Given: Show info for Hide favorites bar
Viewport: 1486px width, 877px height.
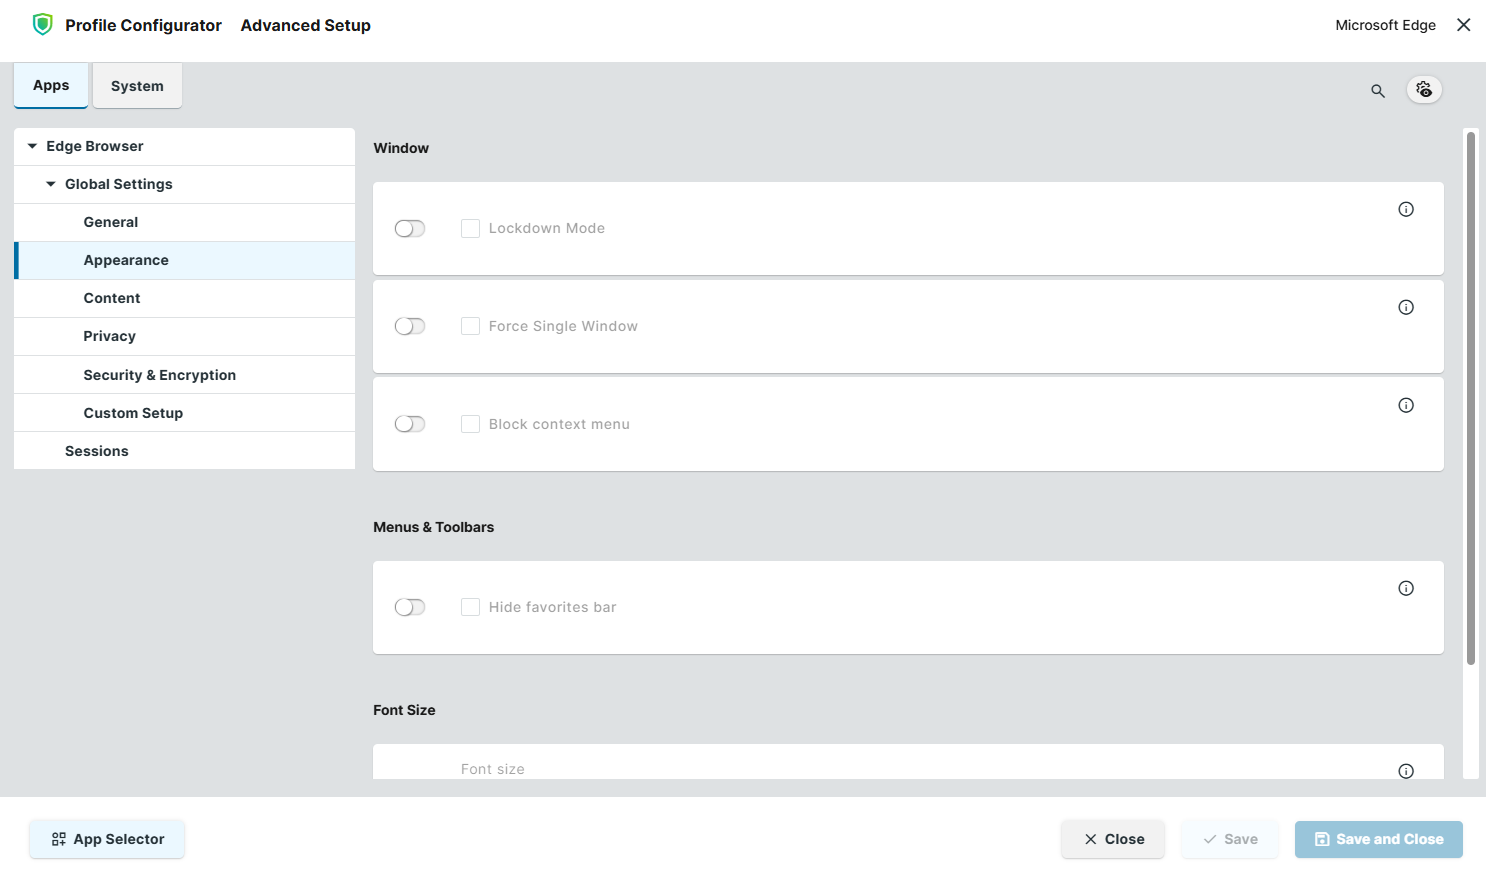Looking at the screenshot, I should tap(1405, 588).
